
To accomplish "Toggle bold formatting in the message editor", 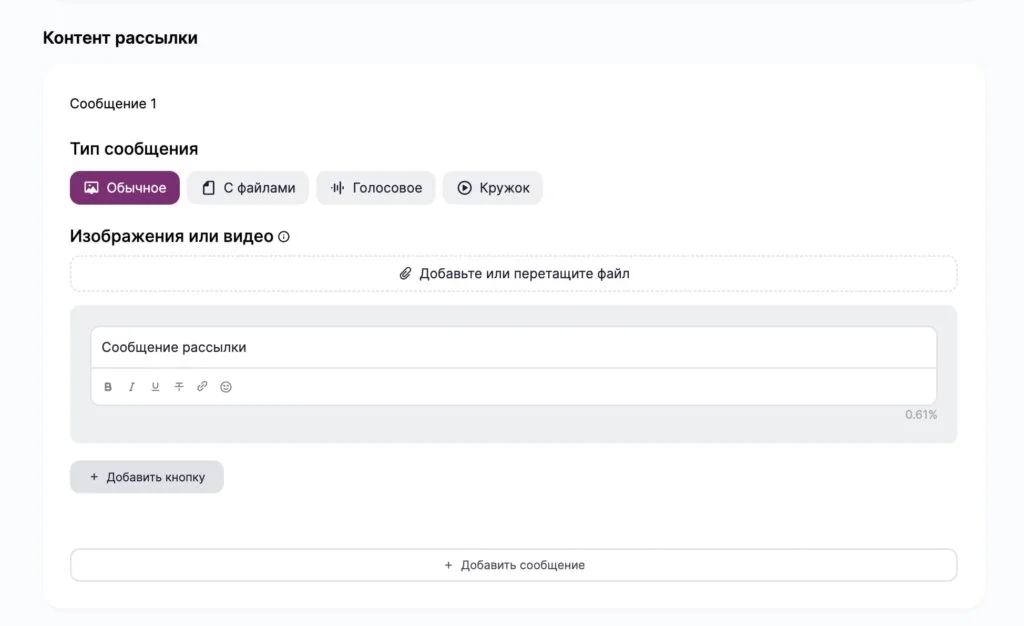I will click(x=108, y=387).
